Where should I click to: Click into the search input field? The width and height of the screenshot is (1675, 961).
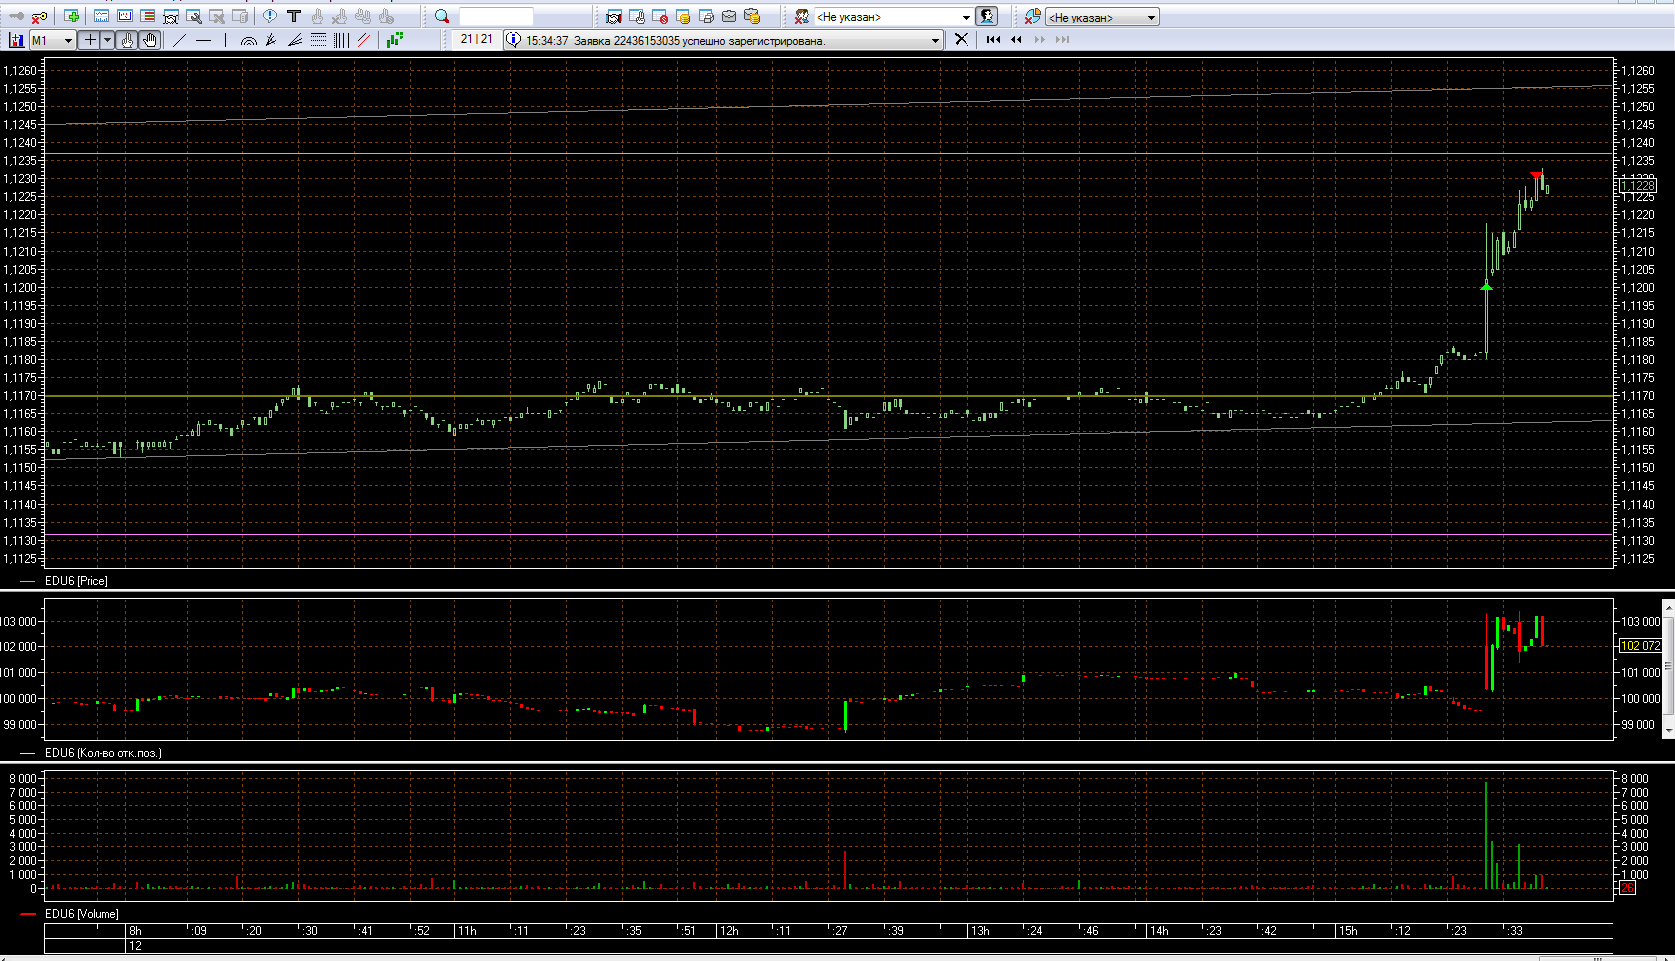496,17
